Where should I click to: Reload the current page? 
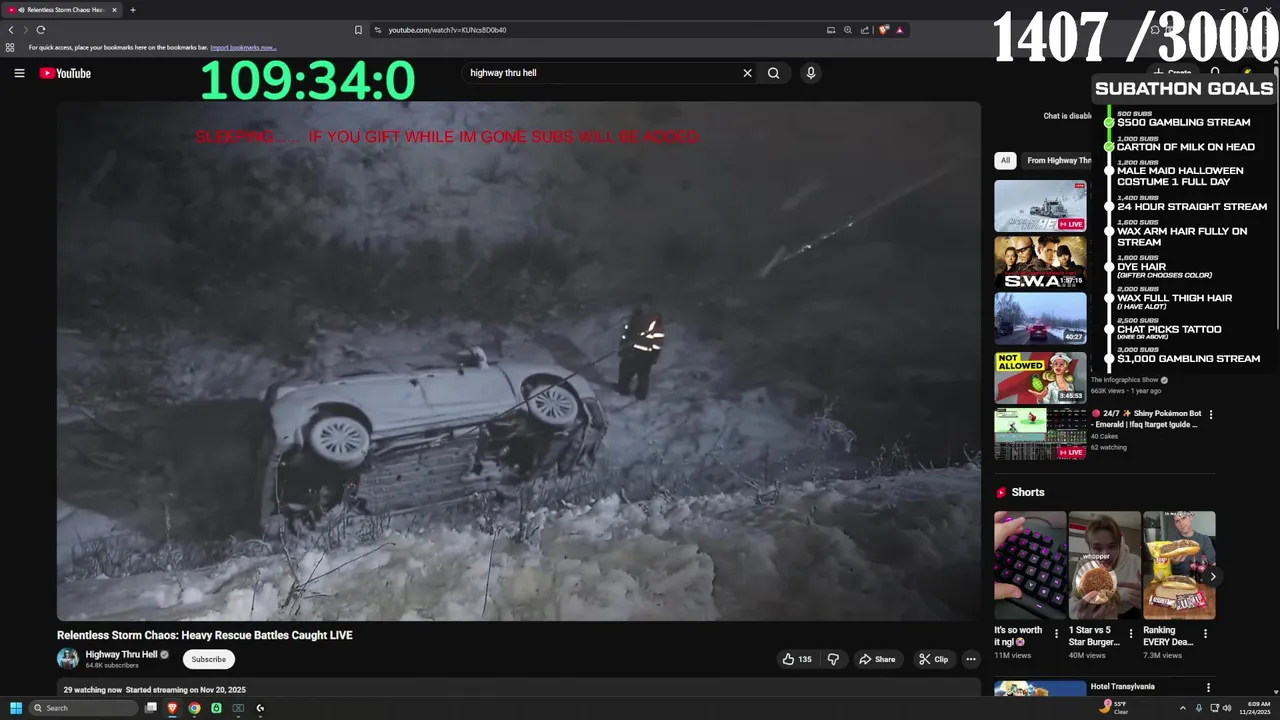41,30
